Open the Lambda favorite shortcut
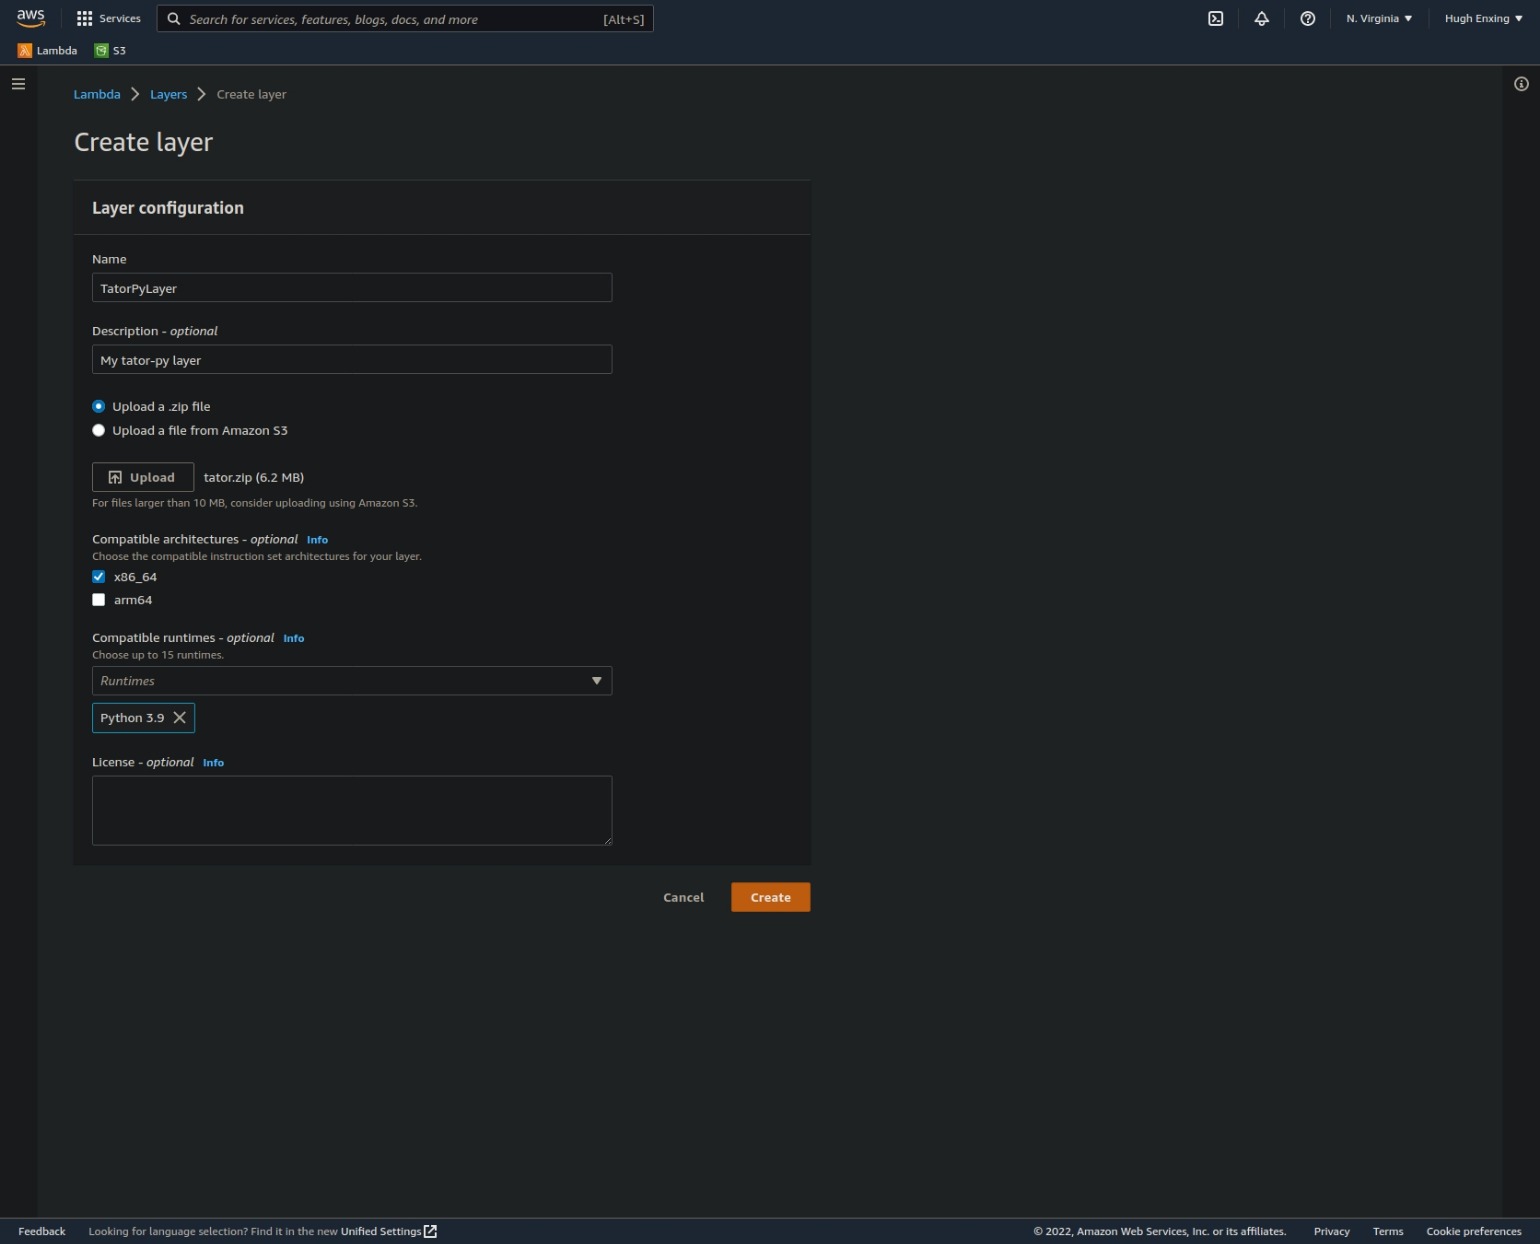The height and width of the screenshot is (1244, 1540). click(47, 50)
